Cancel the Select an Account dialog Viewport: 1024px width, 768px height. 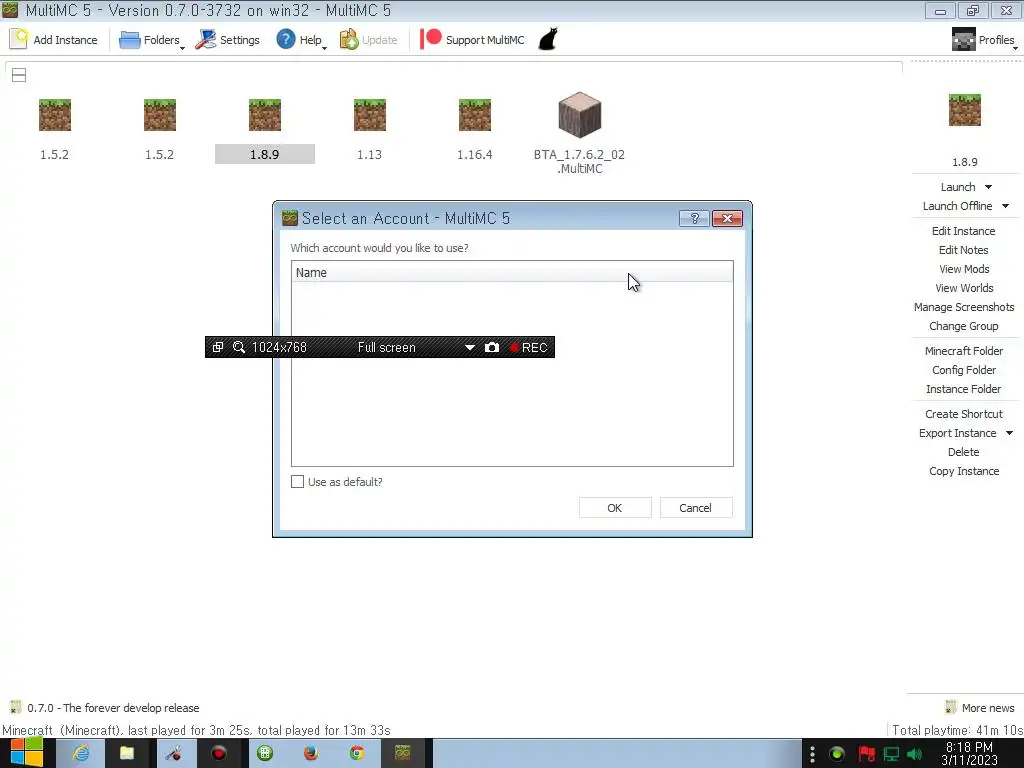[x=696, y=507]
